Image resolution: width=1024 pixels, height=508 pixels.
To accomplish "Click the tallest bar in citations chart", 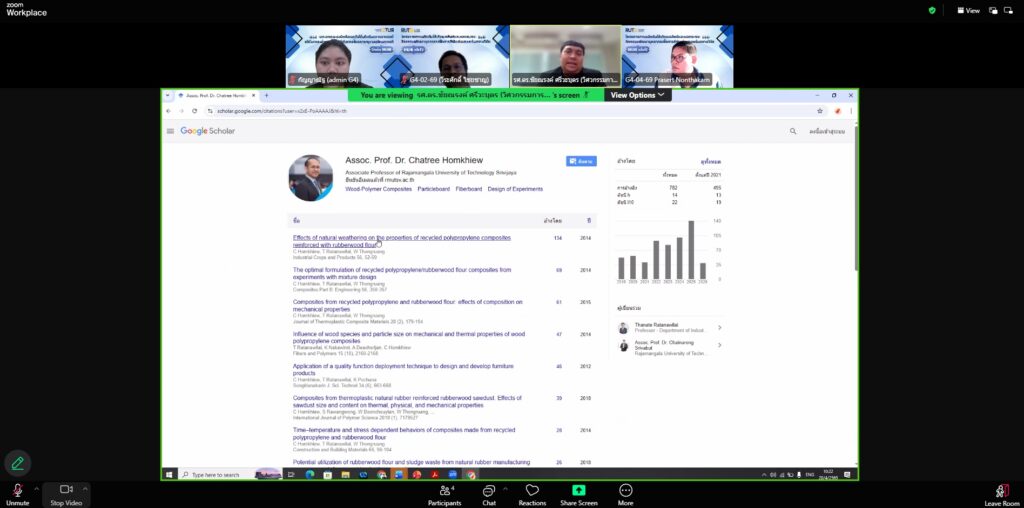I will tap(691, 250).
